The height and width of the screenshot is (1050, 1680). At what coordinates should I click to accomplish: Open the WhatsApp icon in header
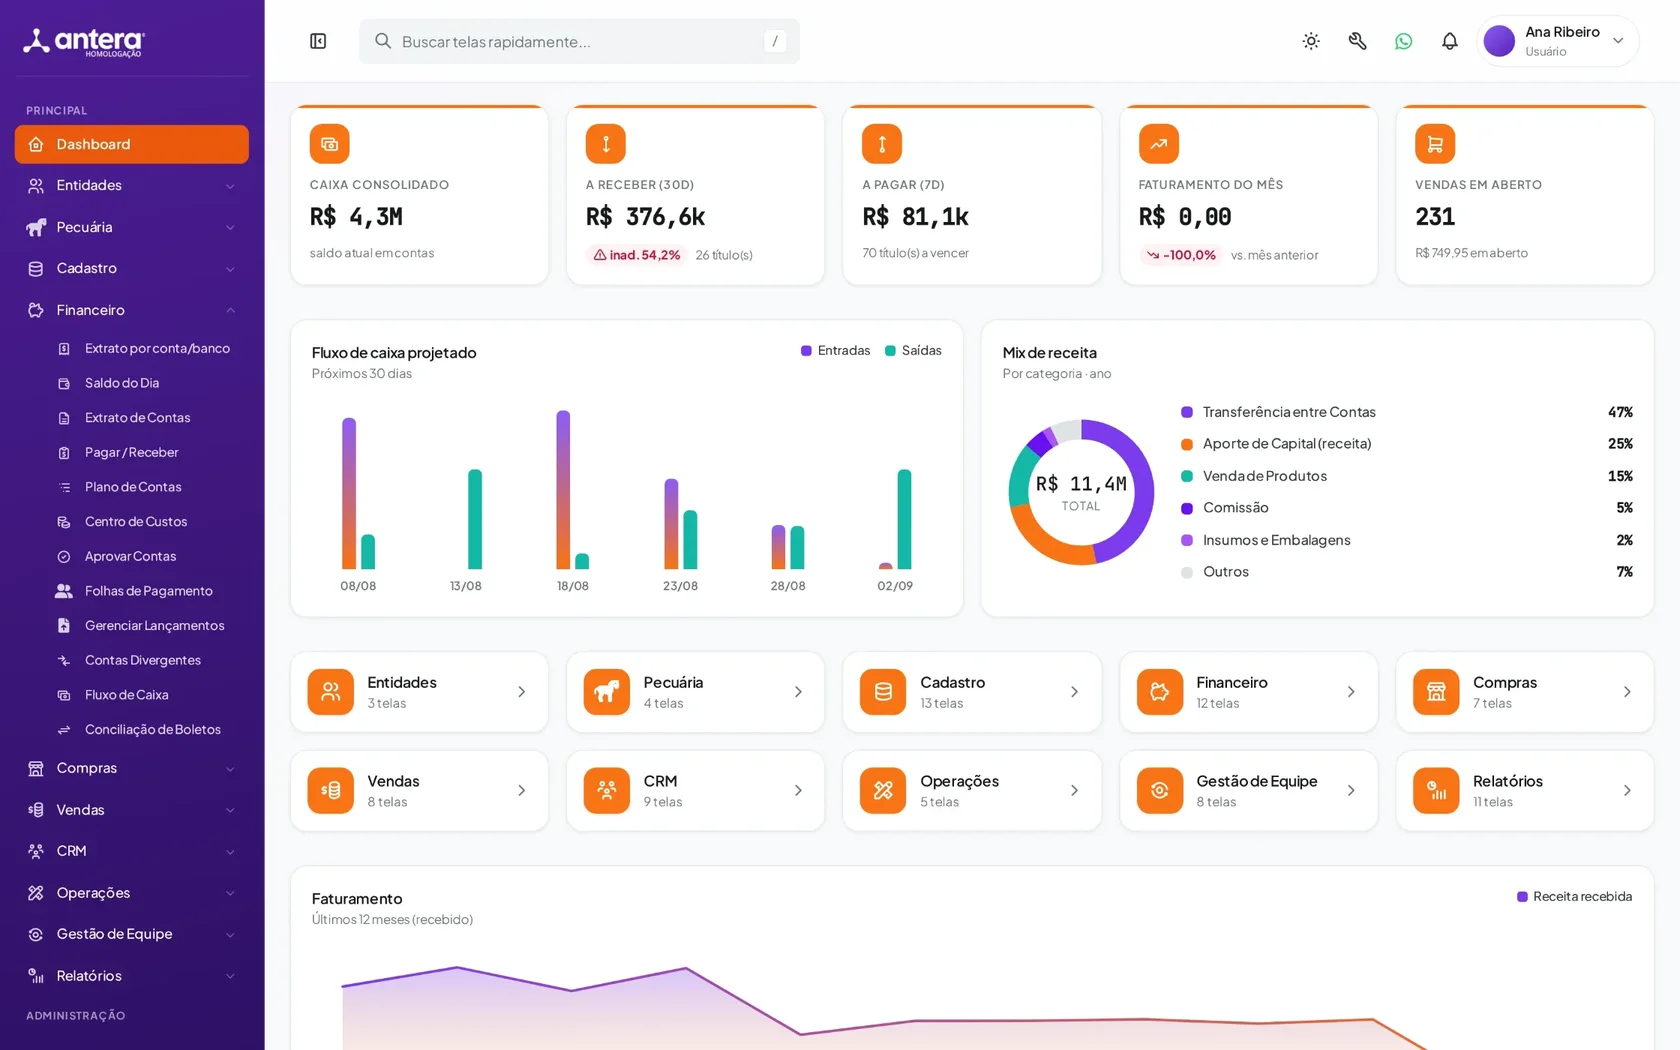point(1404,41)
